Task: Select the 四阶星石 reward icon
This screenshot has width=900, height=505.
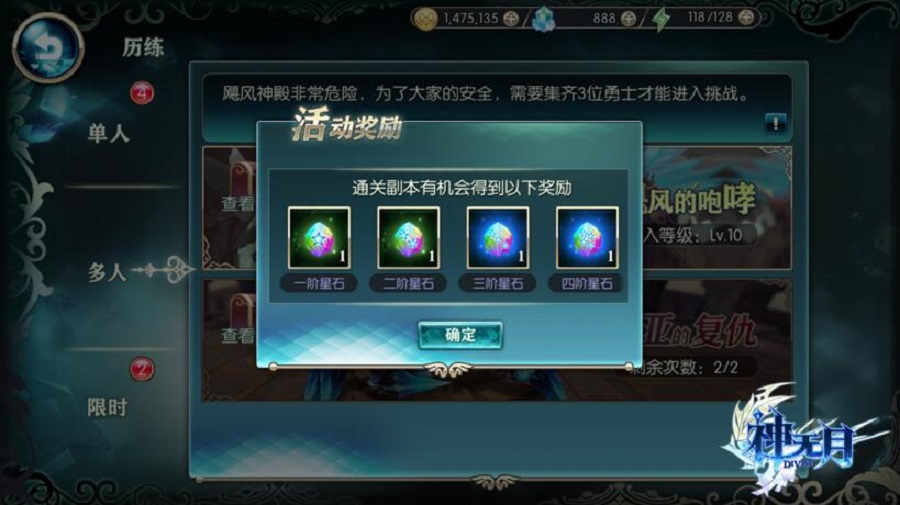Action: [587, 238]
